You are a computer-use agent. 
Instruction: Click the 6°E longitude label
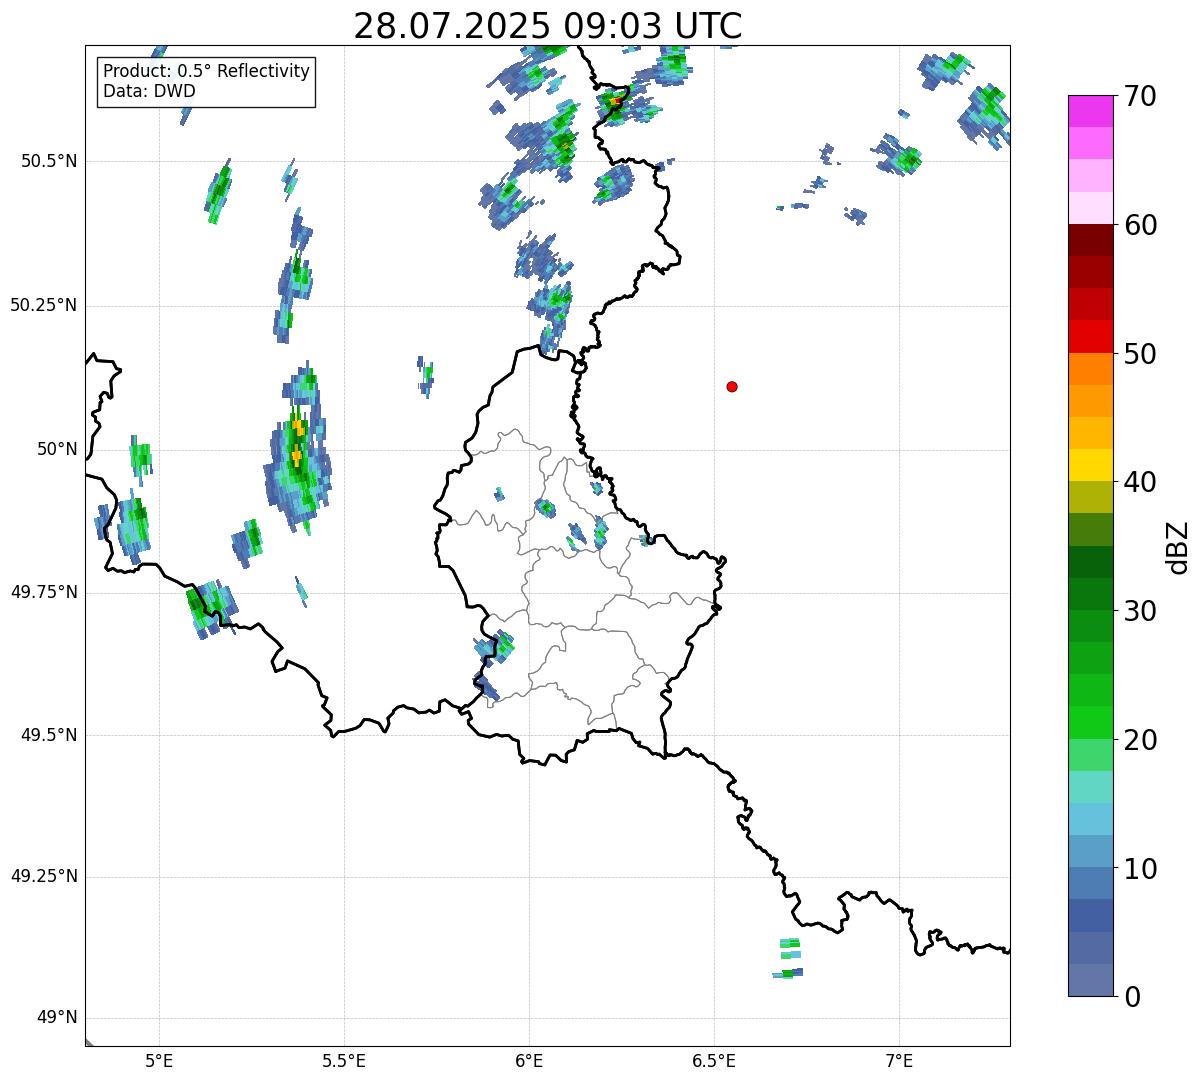click(x=529, y=1061)
